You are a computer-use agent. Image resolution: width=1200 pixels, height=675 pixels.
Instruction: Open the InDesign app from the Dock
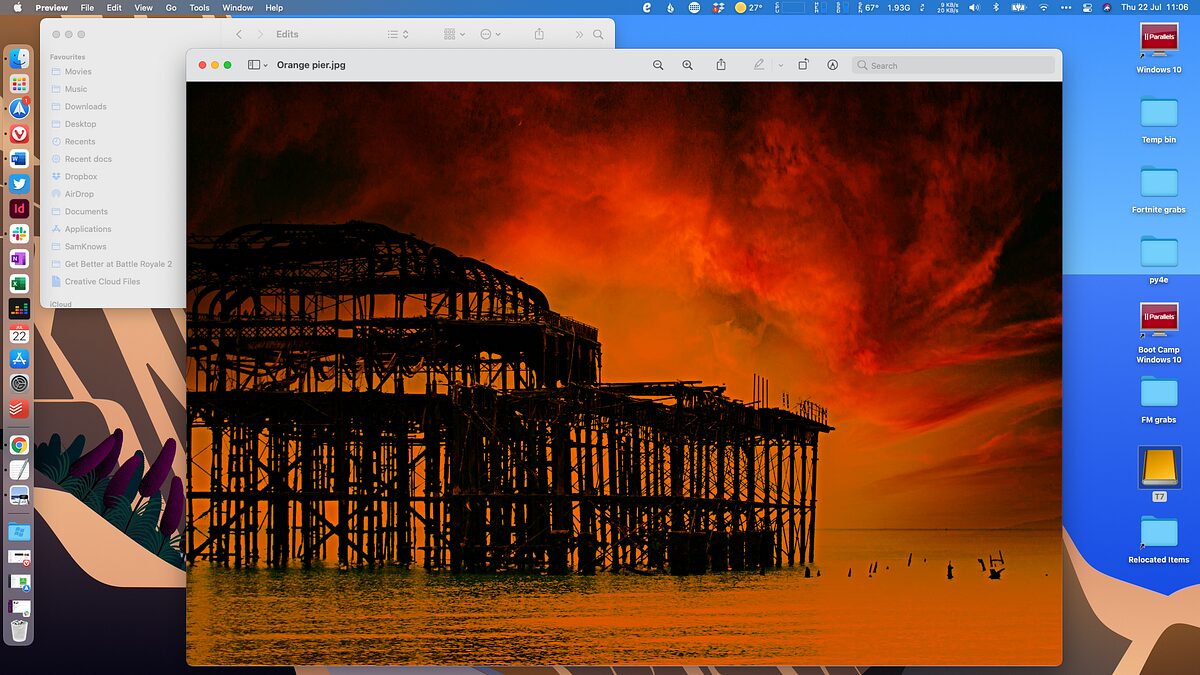click(19, 209)
